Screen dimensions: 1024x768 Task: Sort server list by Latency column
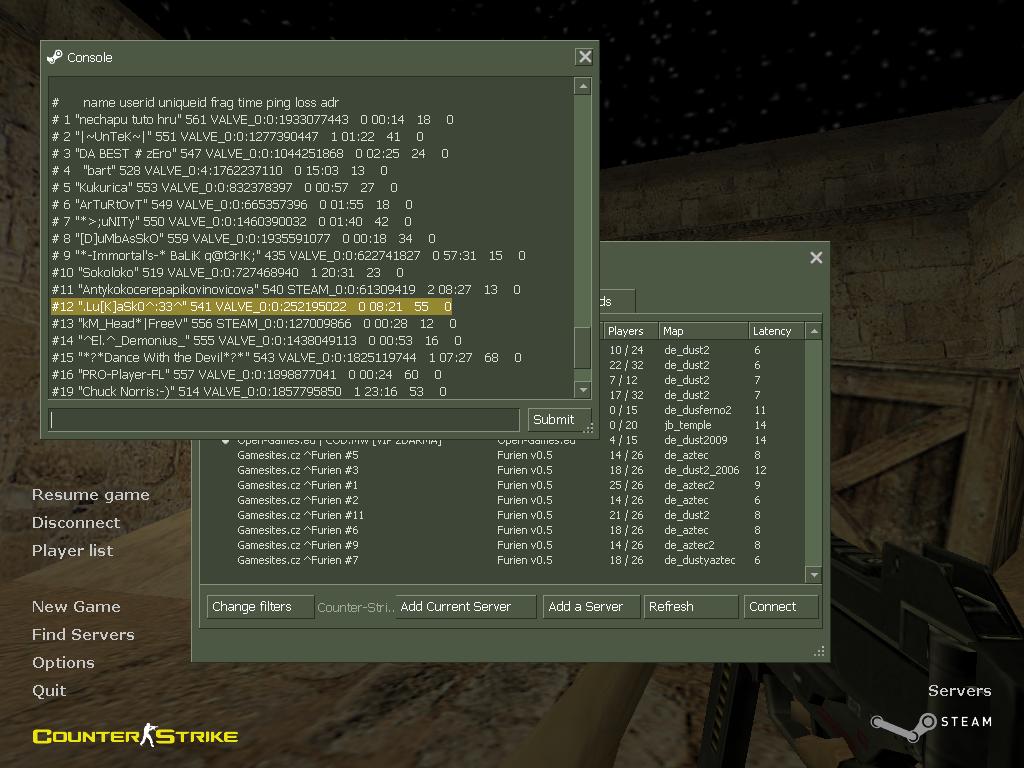pyautogui.click(x=775, y=331)
